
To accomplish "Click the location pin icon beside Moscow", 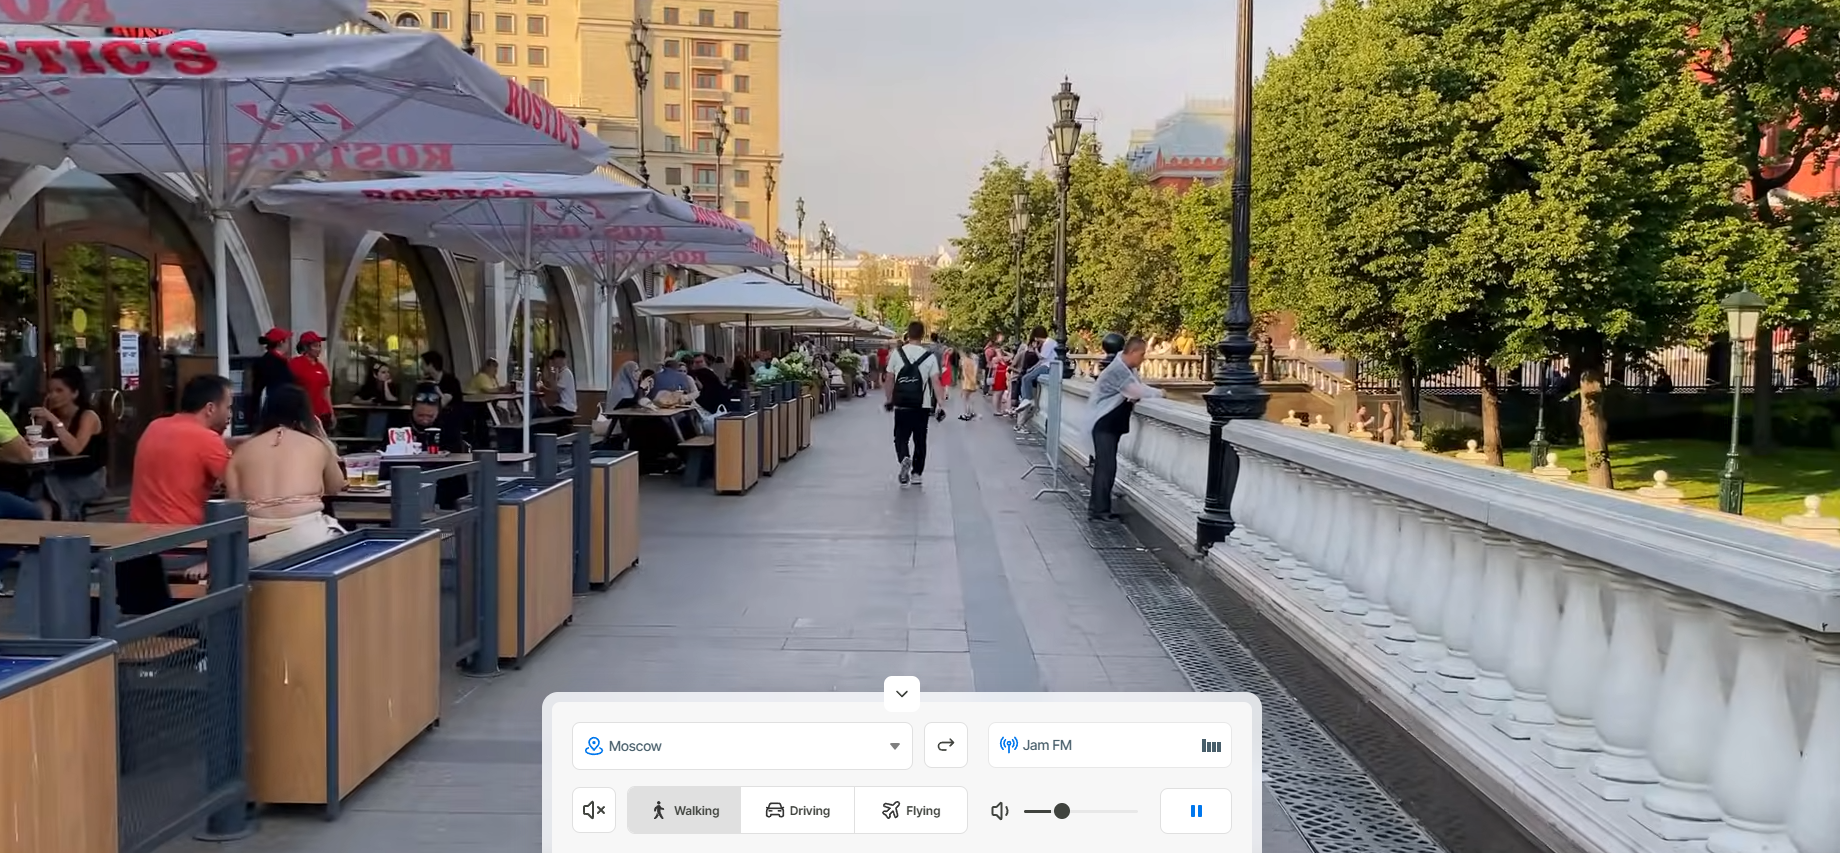I will coord(593,746).
